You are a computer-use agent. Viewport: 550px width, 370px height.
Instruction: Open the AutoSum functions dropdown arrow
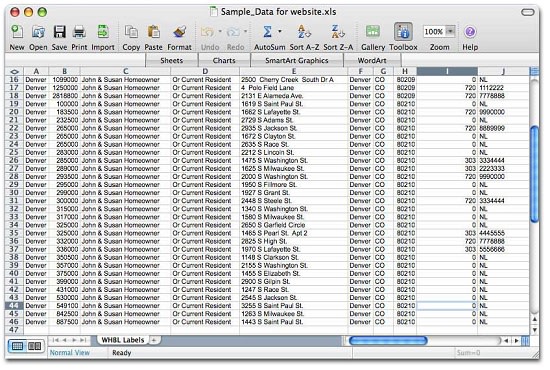click(280, 31)
